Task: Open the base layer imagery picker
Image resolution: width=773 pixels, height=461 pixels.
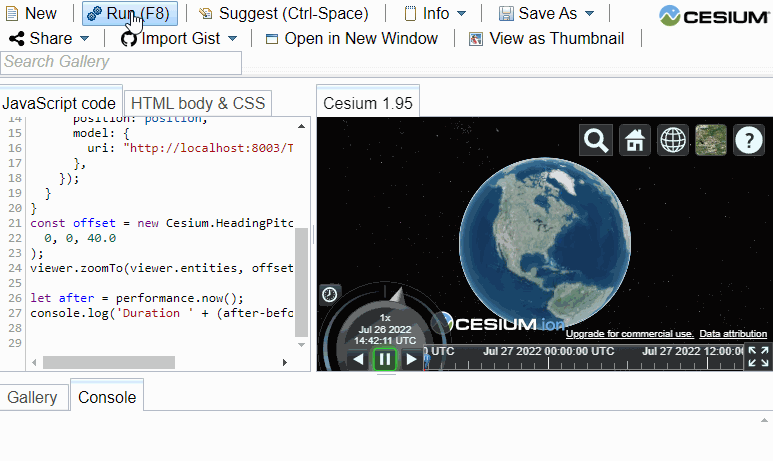Action: 711,141
